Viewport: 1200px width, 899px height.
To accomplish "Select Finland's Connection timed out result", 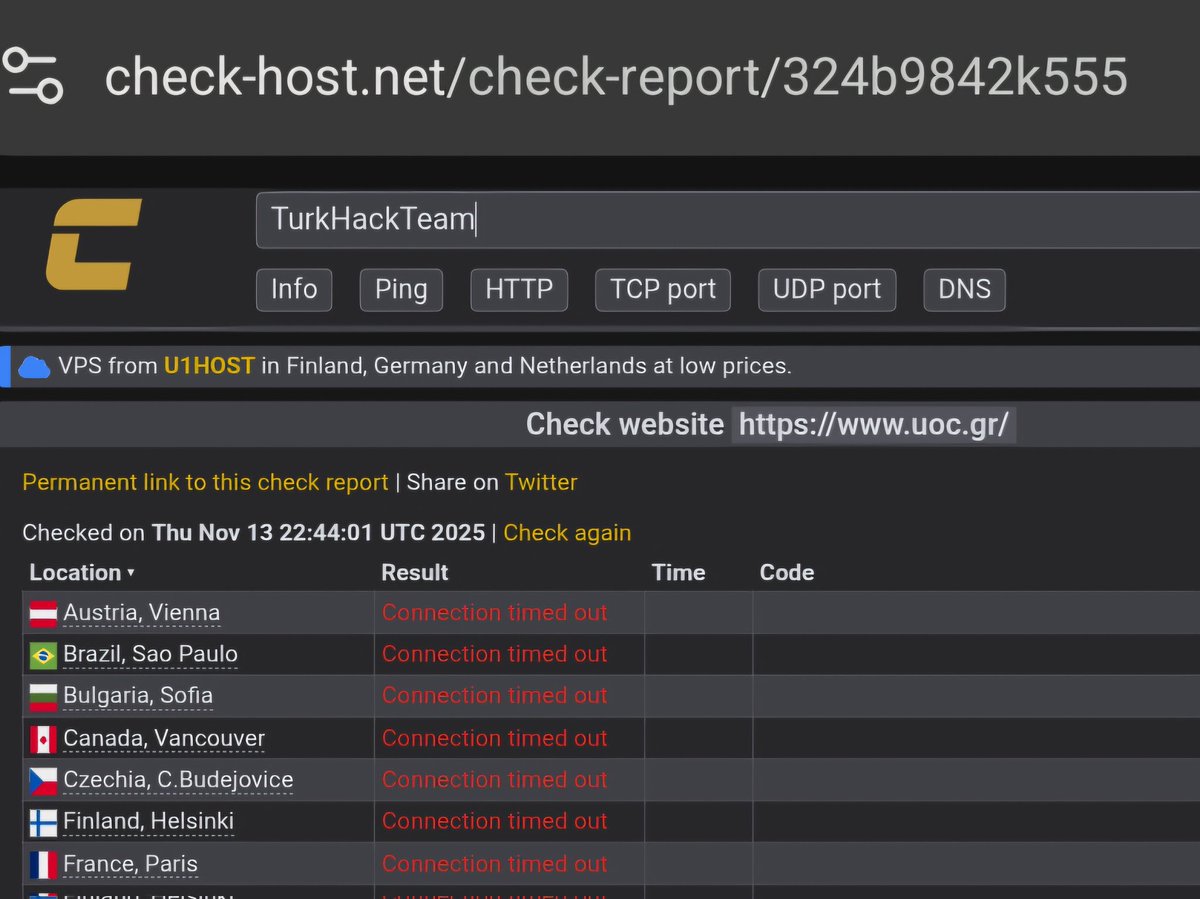I will click(x=495, y=822).
